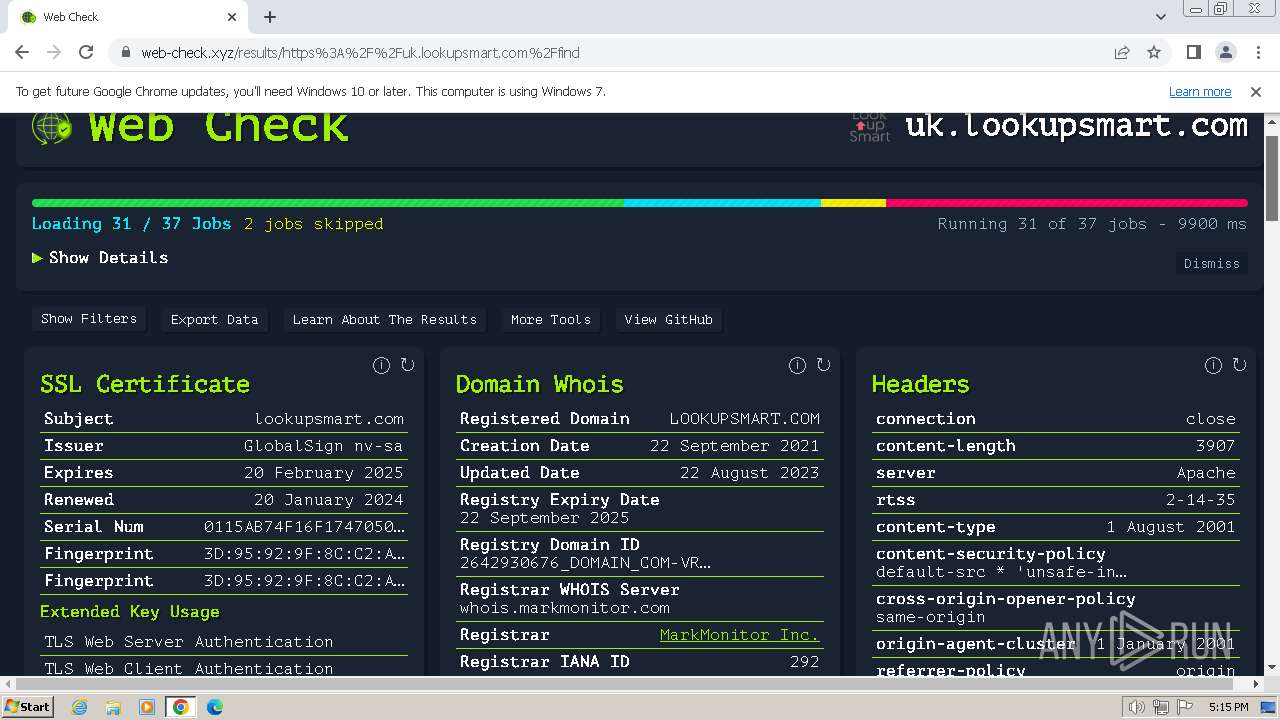Click Domain Whois heading
This screenshot has height=720, width=1280.
540,384
